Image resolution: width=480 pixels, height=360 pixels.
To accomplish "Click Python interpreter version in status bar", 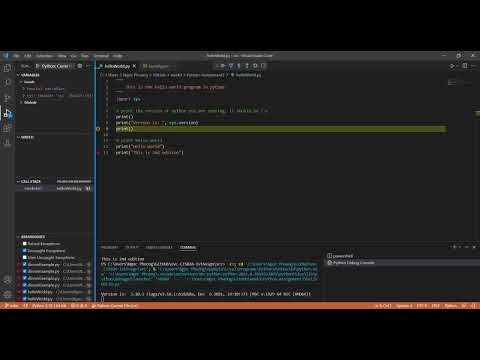I will [x=49, y=306].
